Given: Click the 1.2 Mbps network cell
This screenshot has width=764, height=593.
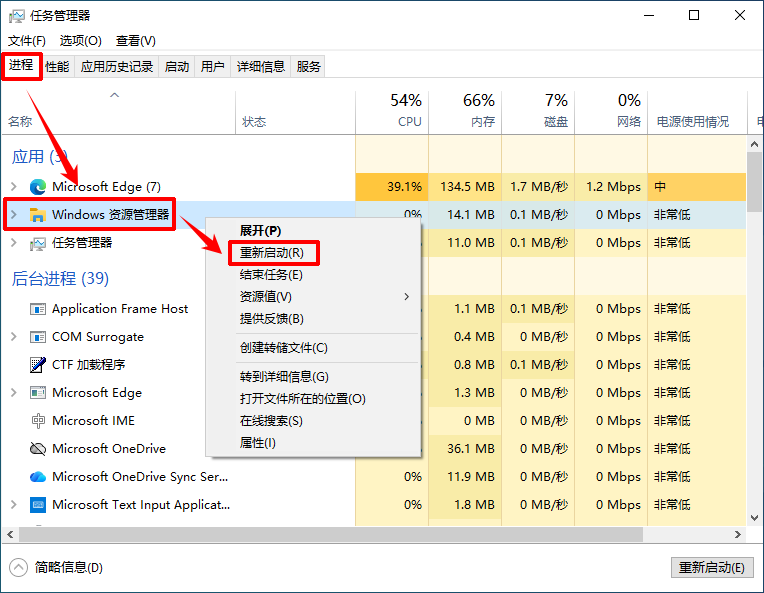Looking at the screenshot, I should (613, 187).
